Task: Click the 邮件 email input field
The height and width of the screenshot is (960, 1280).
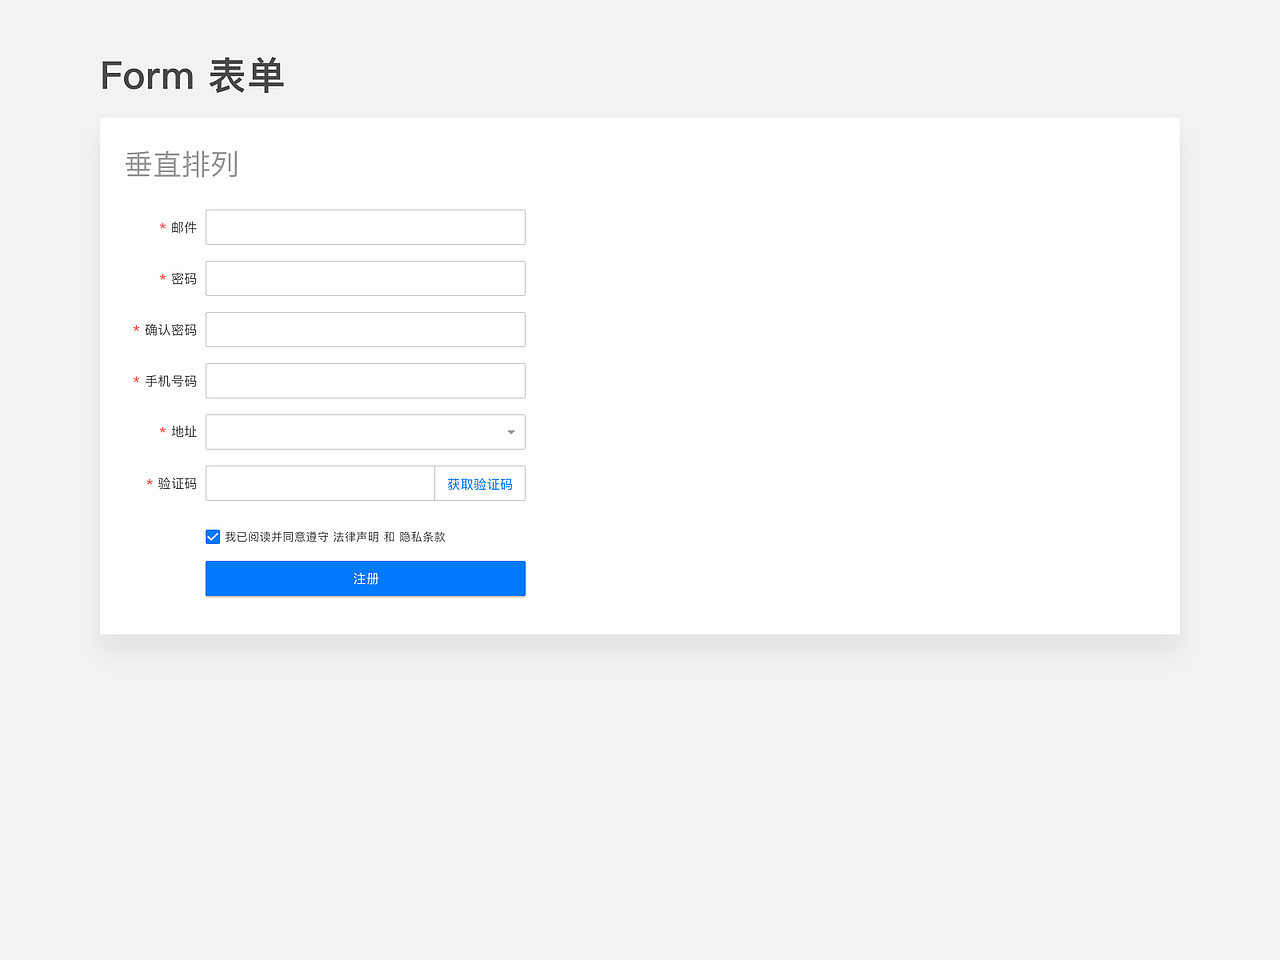Action: click(365, 227)
